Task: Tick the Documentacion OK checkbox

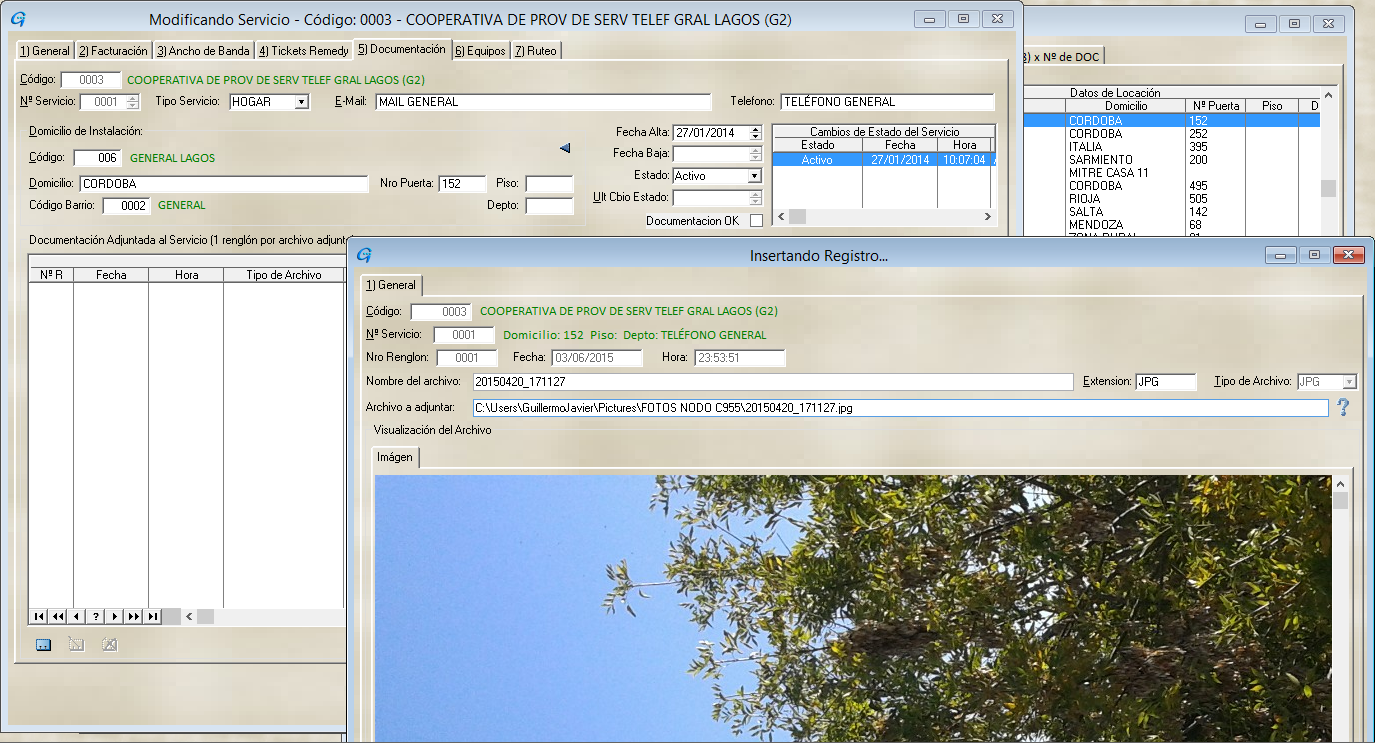Action: pos(756,220)
